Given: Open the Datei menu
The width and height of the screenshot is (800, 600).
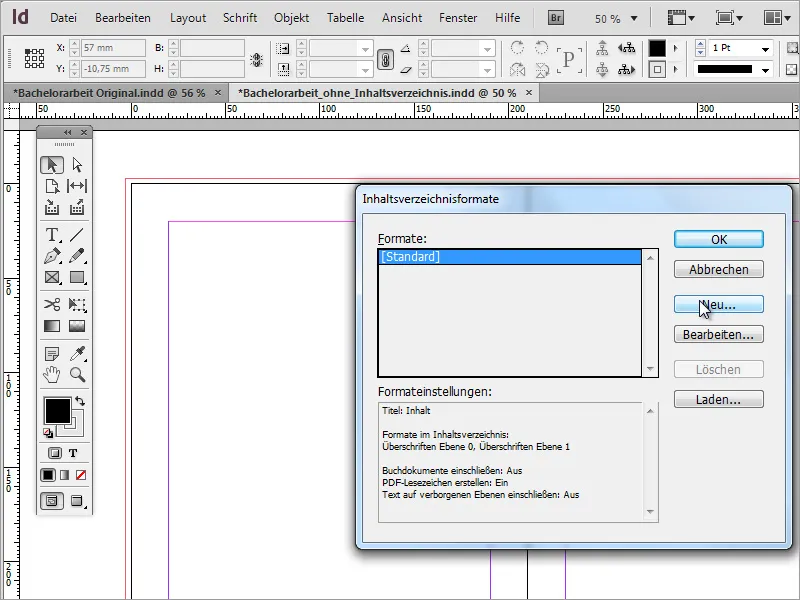Looking at the screenshot, I should coord(63,18).
